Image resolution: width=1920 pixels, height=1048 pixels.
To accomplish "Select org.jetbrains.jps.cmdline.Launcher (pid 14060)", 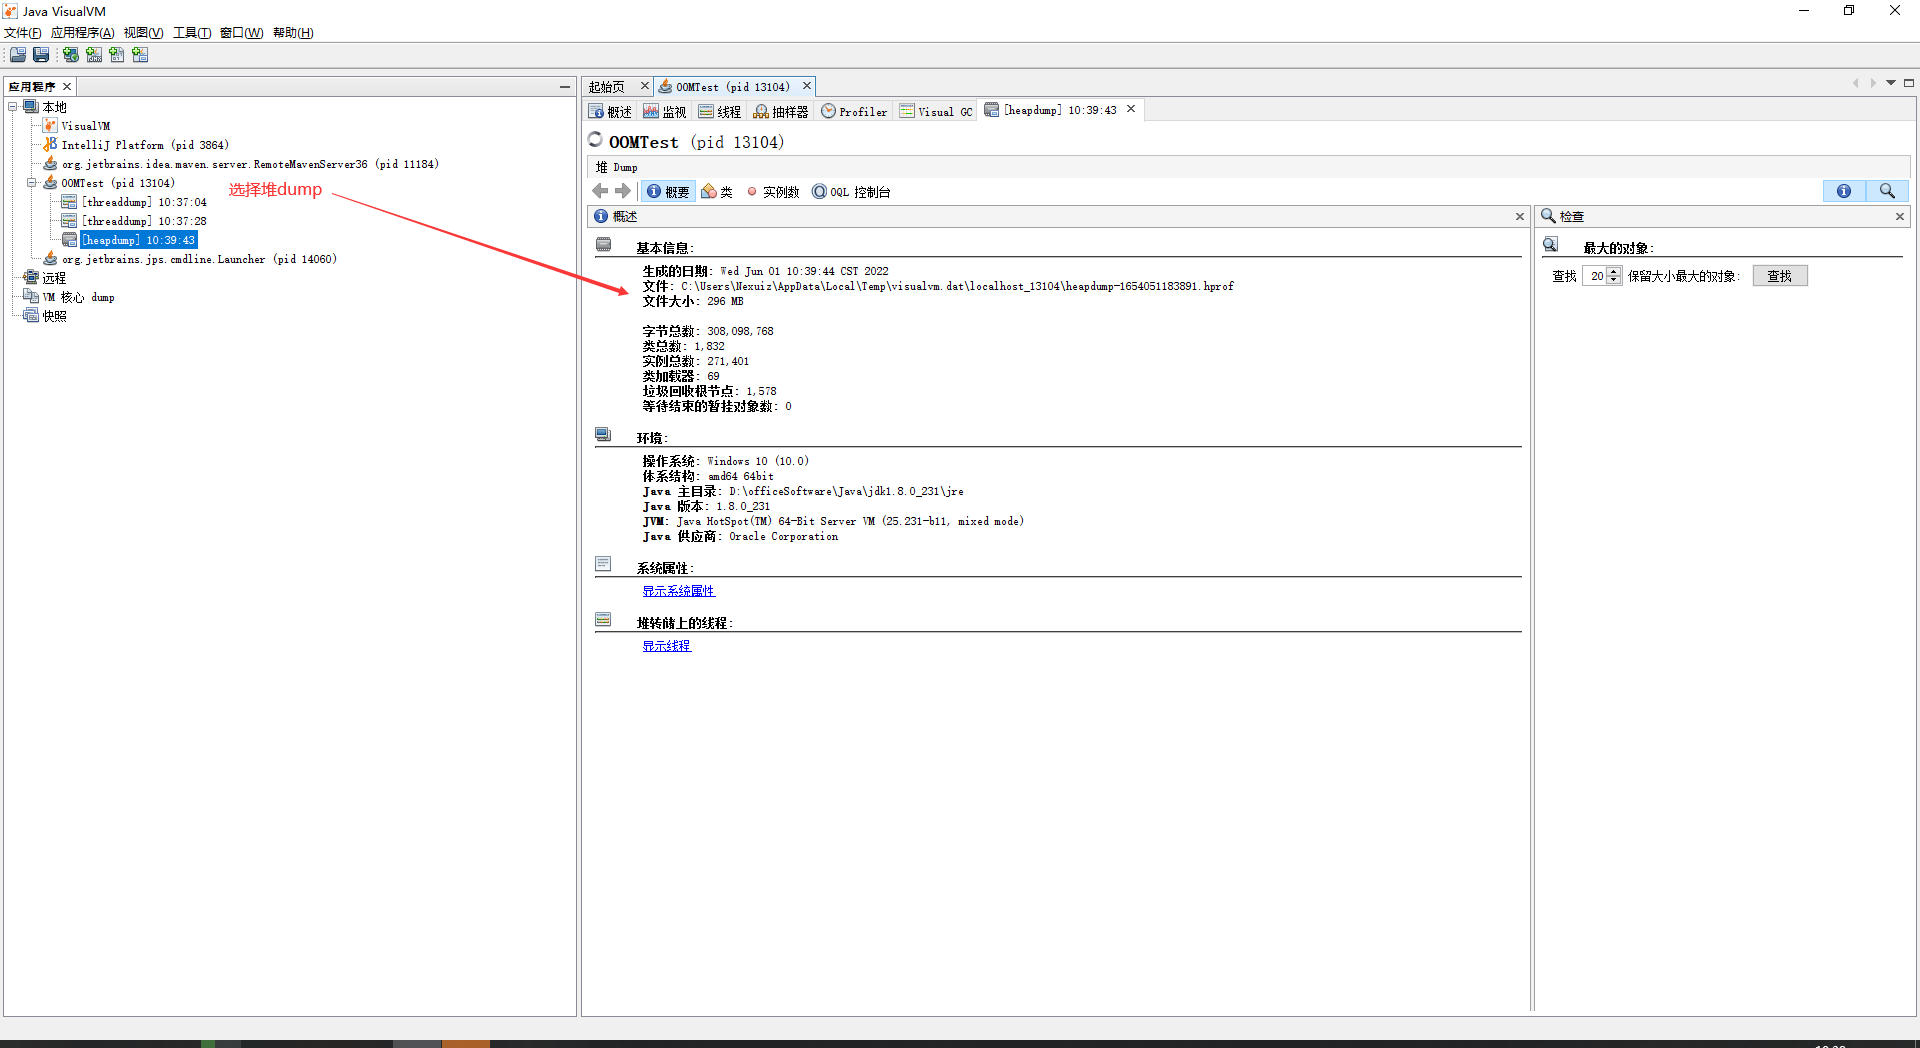I will coord(199,258).
